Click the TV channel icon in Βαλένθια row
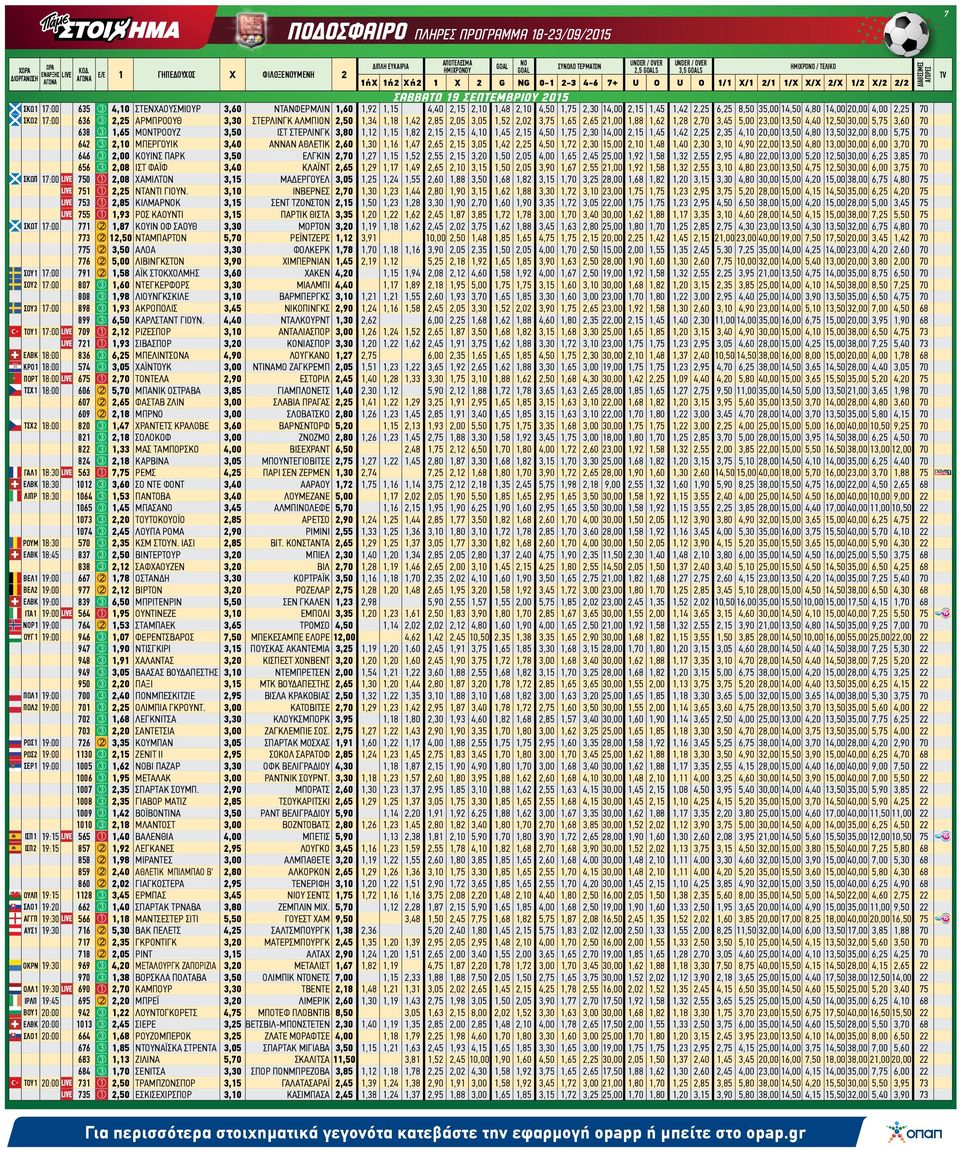The height and width of the screenshot is (1150, 960). pyautogui.click(x=942, y=836)
